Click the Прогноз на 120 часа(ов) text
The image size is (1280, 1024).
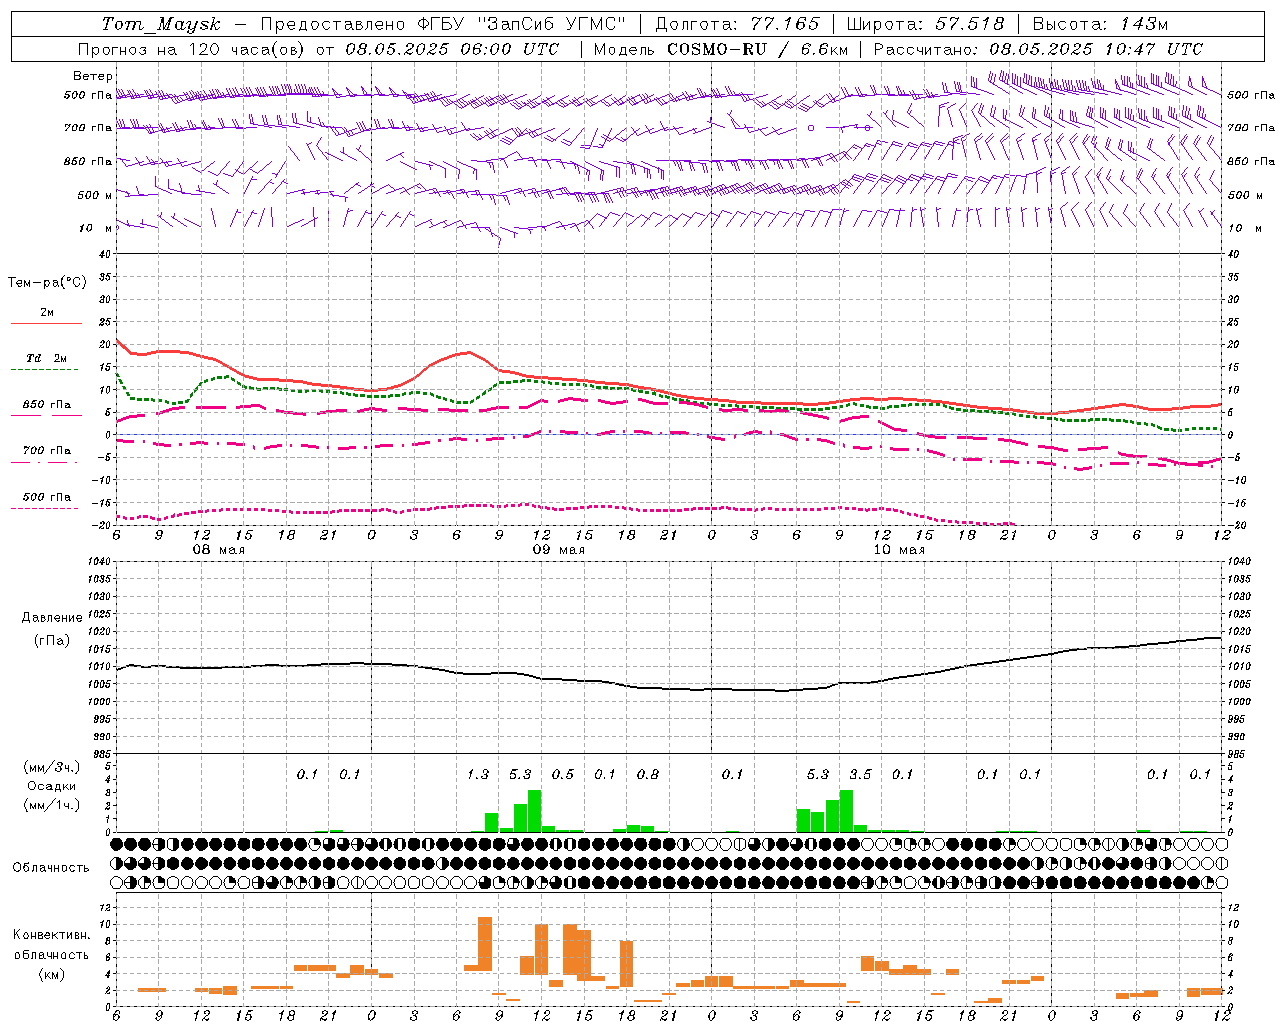tap(193, 49)
